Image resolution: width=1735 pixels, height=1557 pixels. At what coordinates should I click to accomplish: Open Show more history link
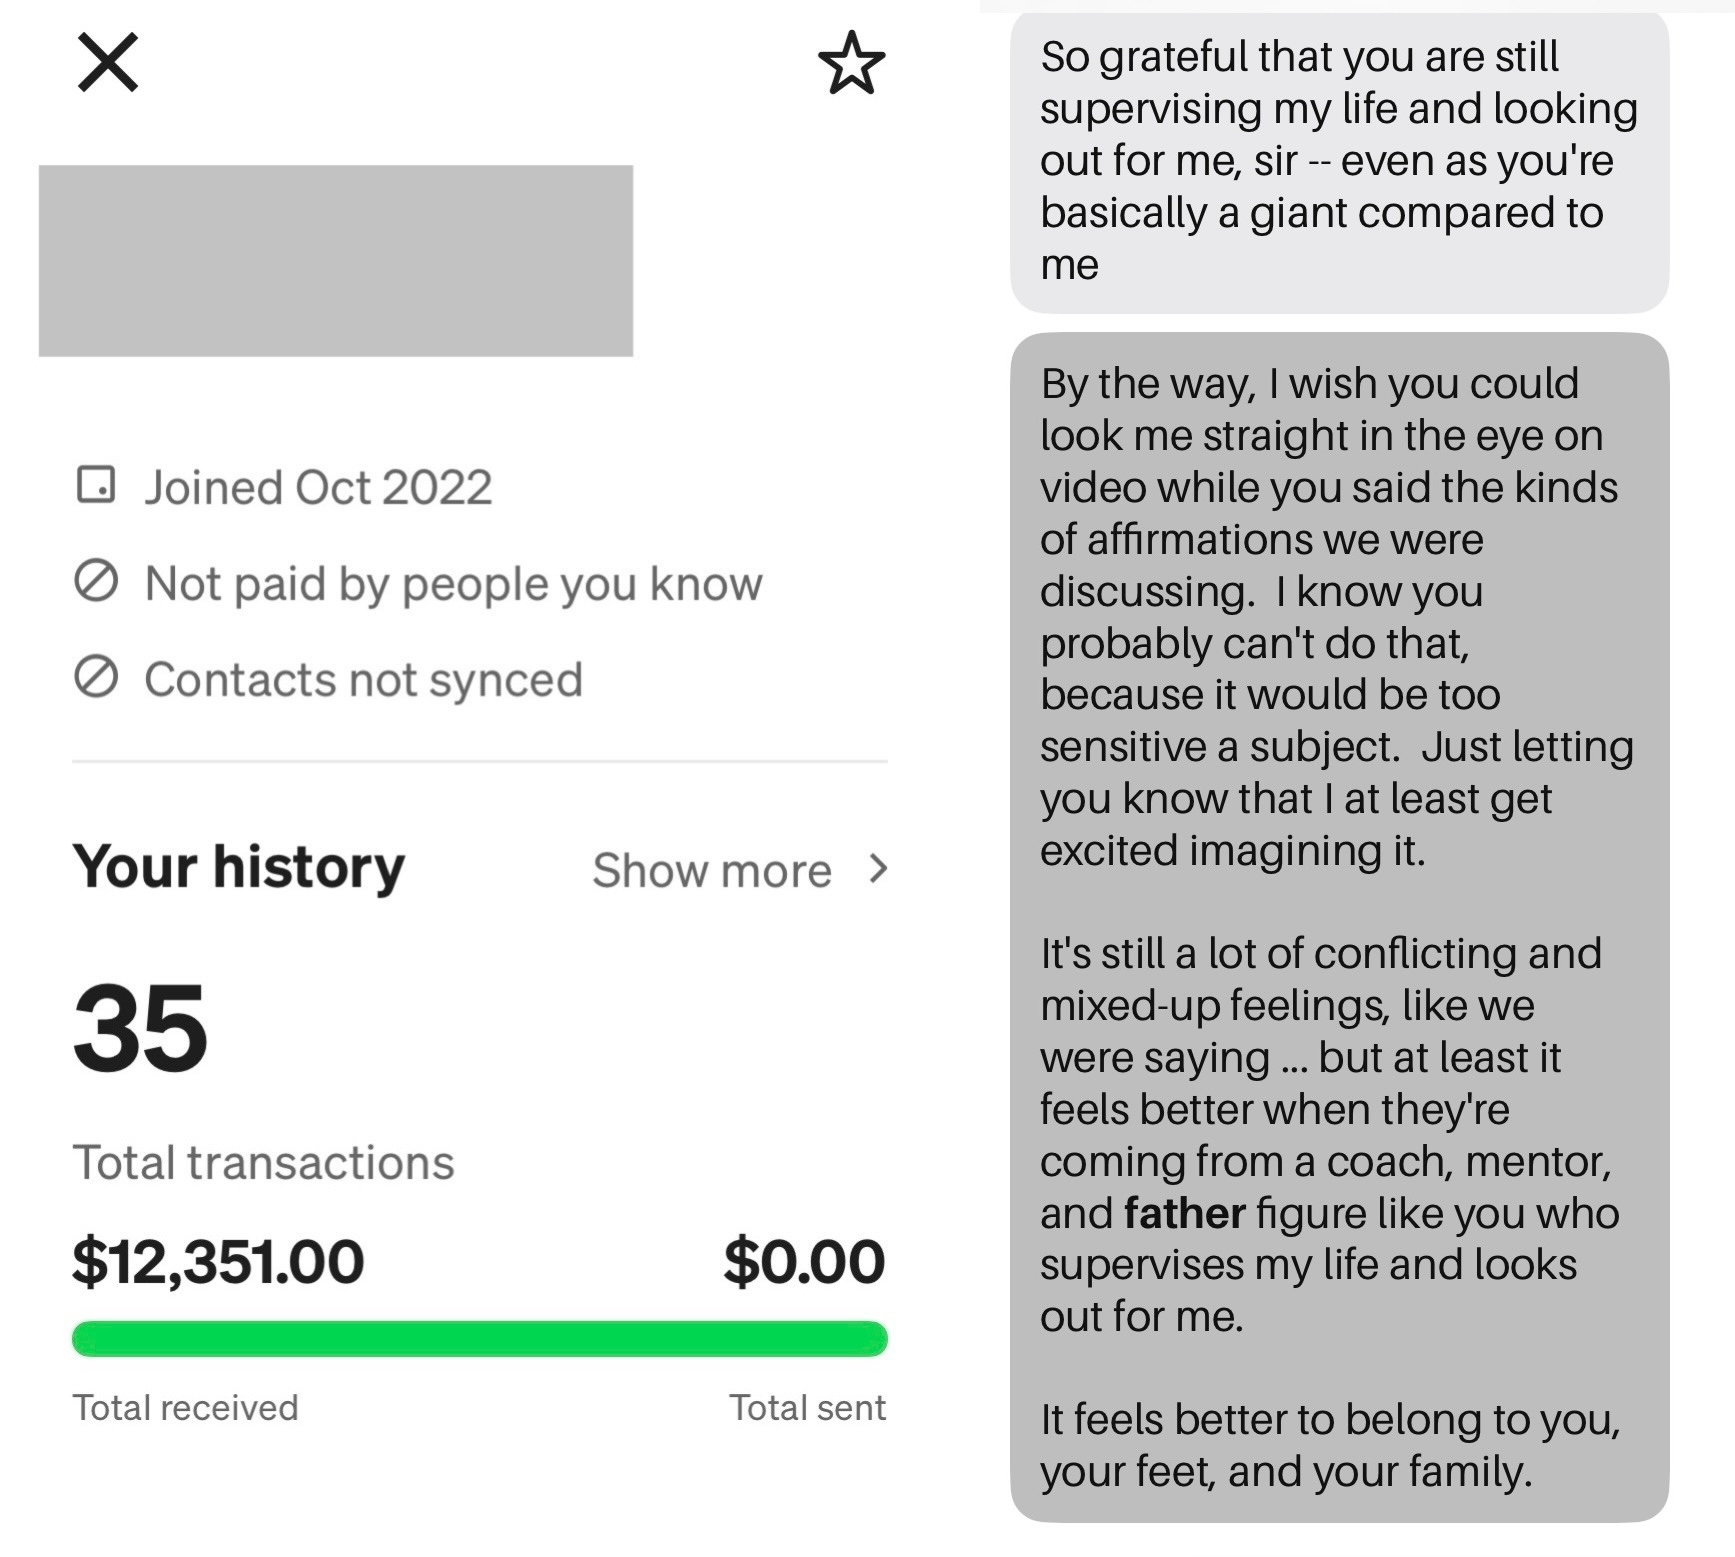711,870
